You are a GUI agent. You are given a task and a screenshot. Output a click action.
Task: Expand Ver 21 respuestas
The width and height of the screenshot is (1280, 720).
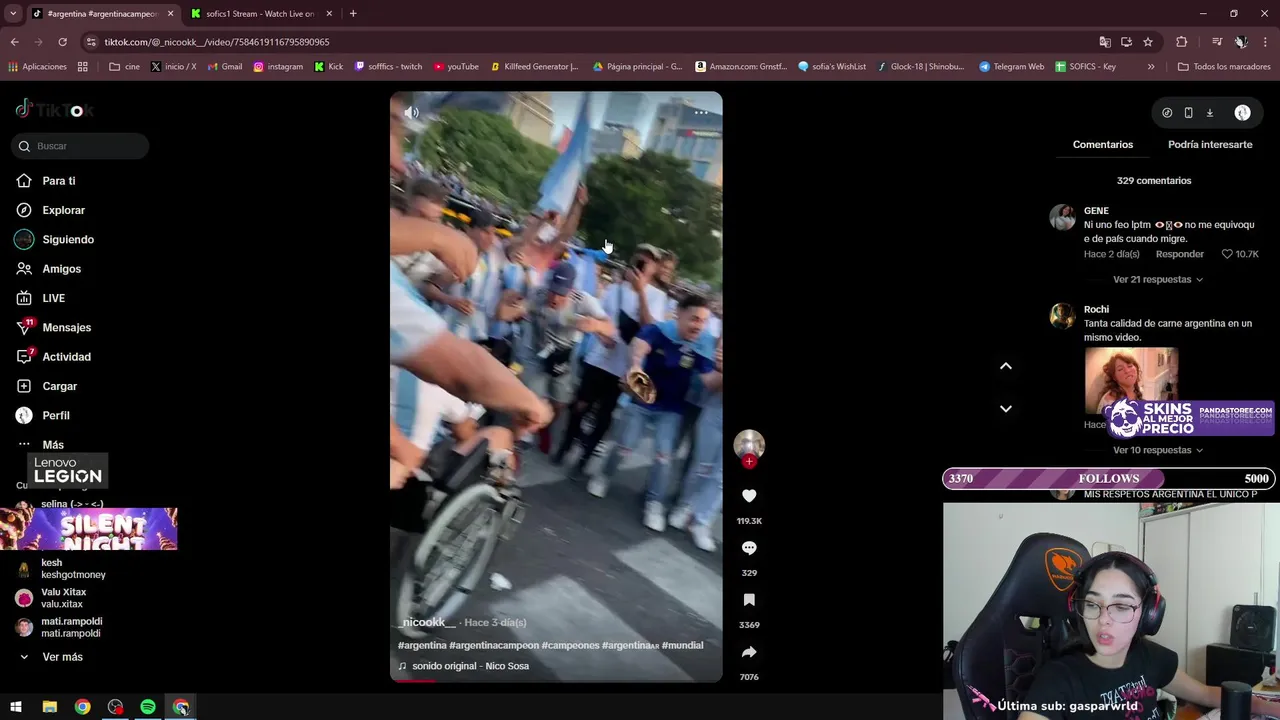click(x=1157, y=280)
